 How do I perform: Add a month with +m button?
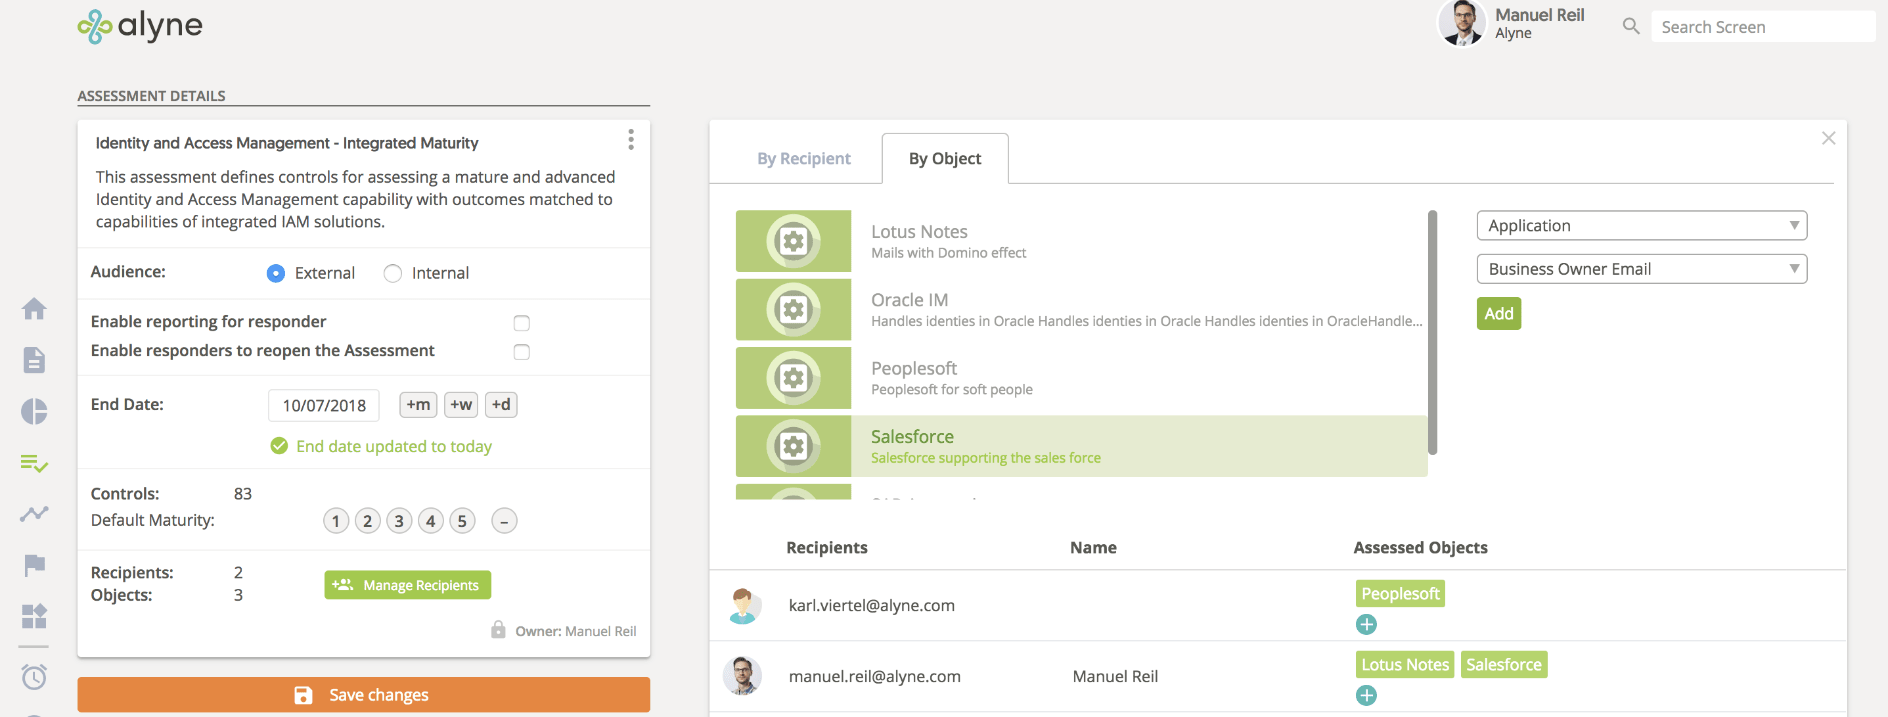click(418, 405)
